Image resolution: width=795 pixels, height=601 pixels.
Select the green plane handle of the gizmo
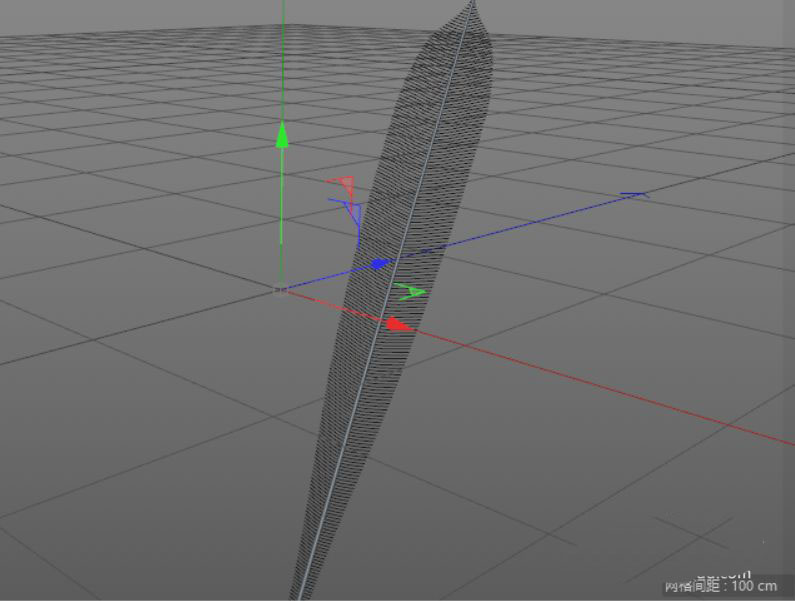pyautogui.click(x=411, y=292)
